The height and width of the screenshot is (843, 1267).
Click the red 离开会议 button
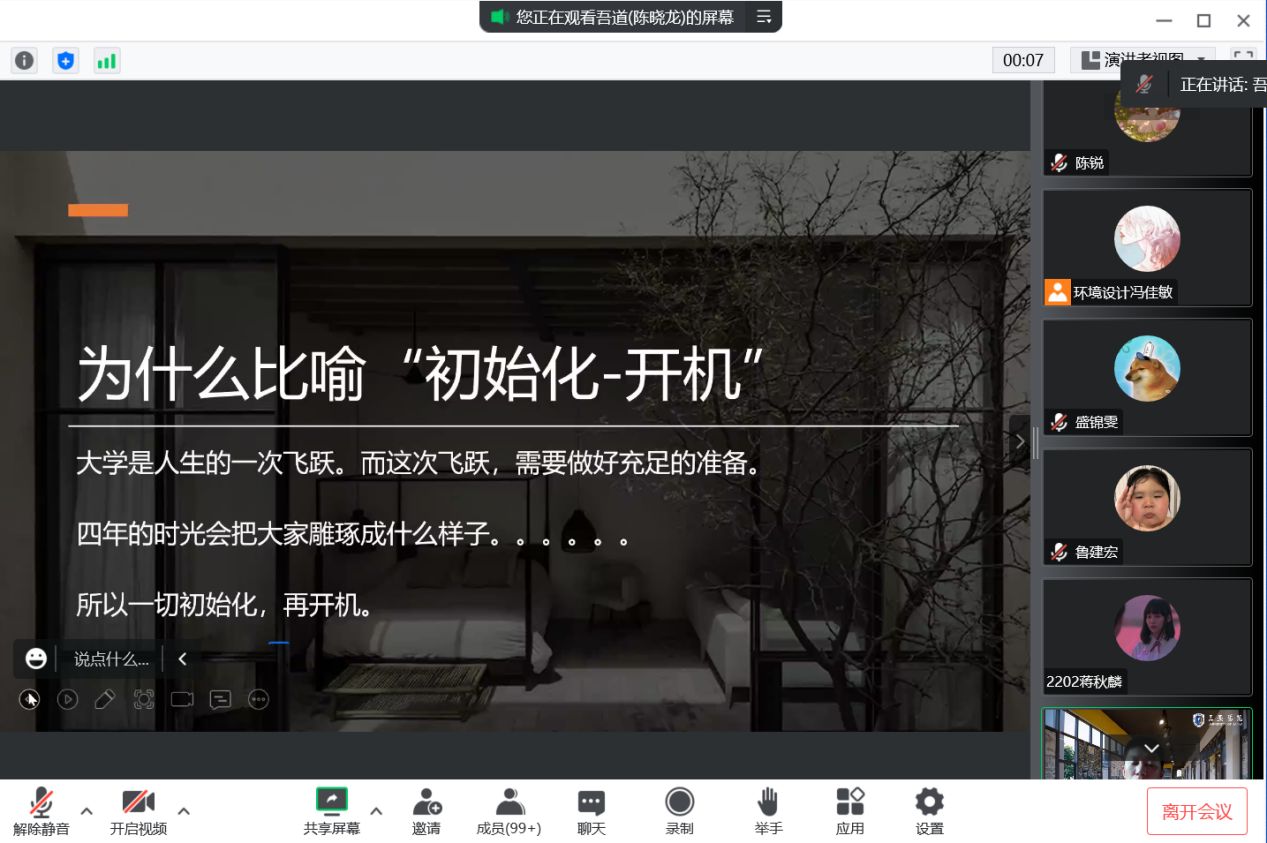(1196, 811)
